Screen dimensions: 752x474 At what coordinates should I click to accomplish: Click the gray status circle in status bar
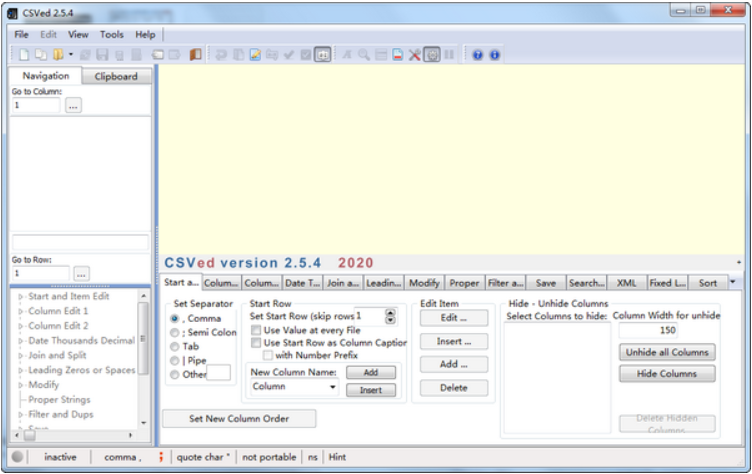point(18,457)
